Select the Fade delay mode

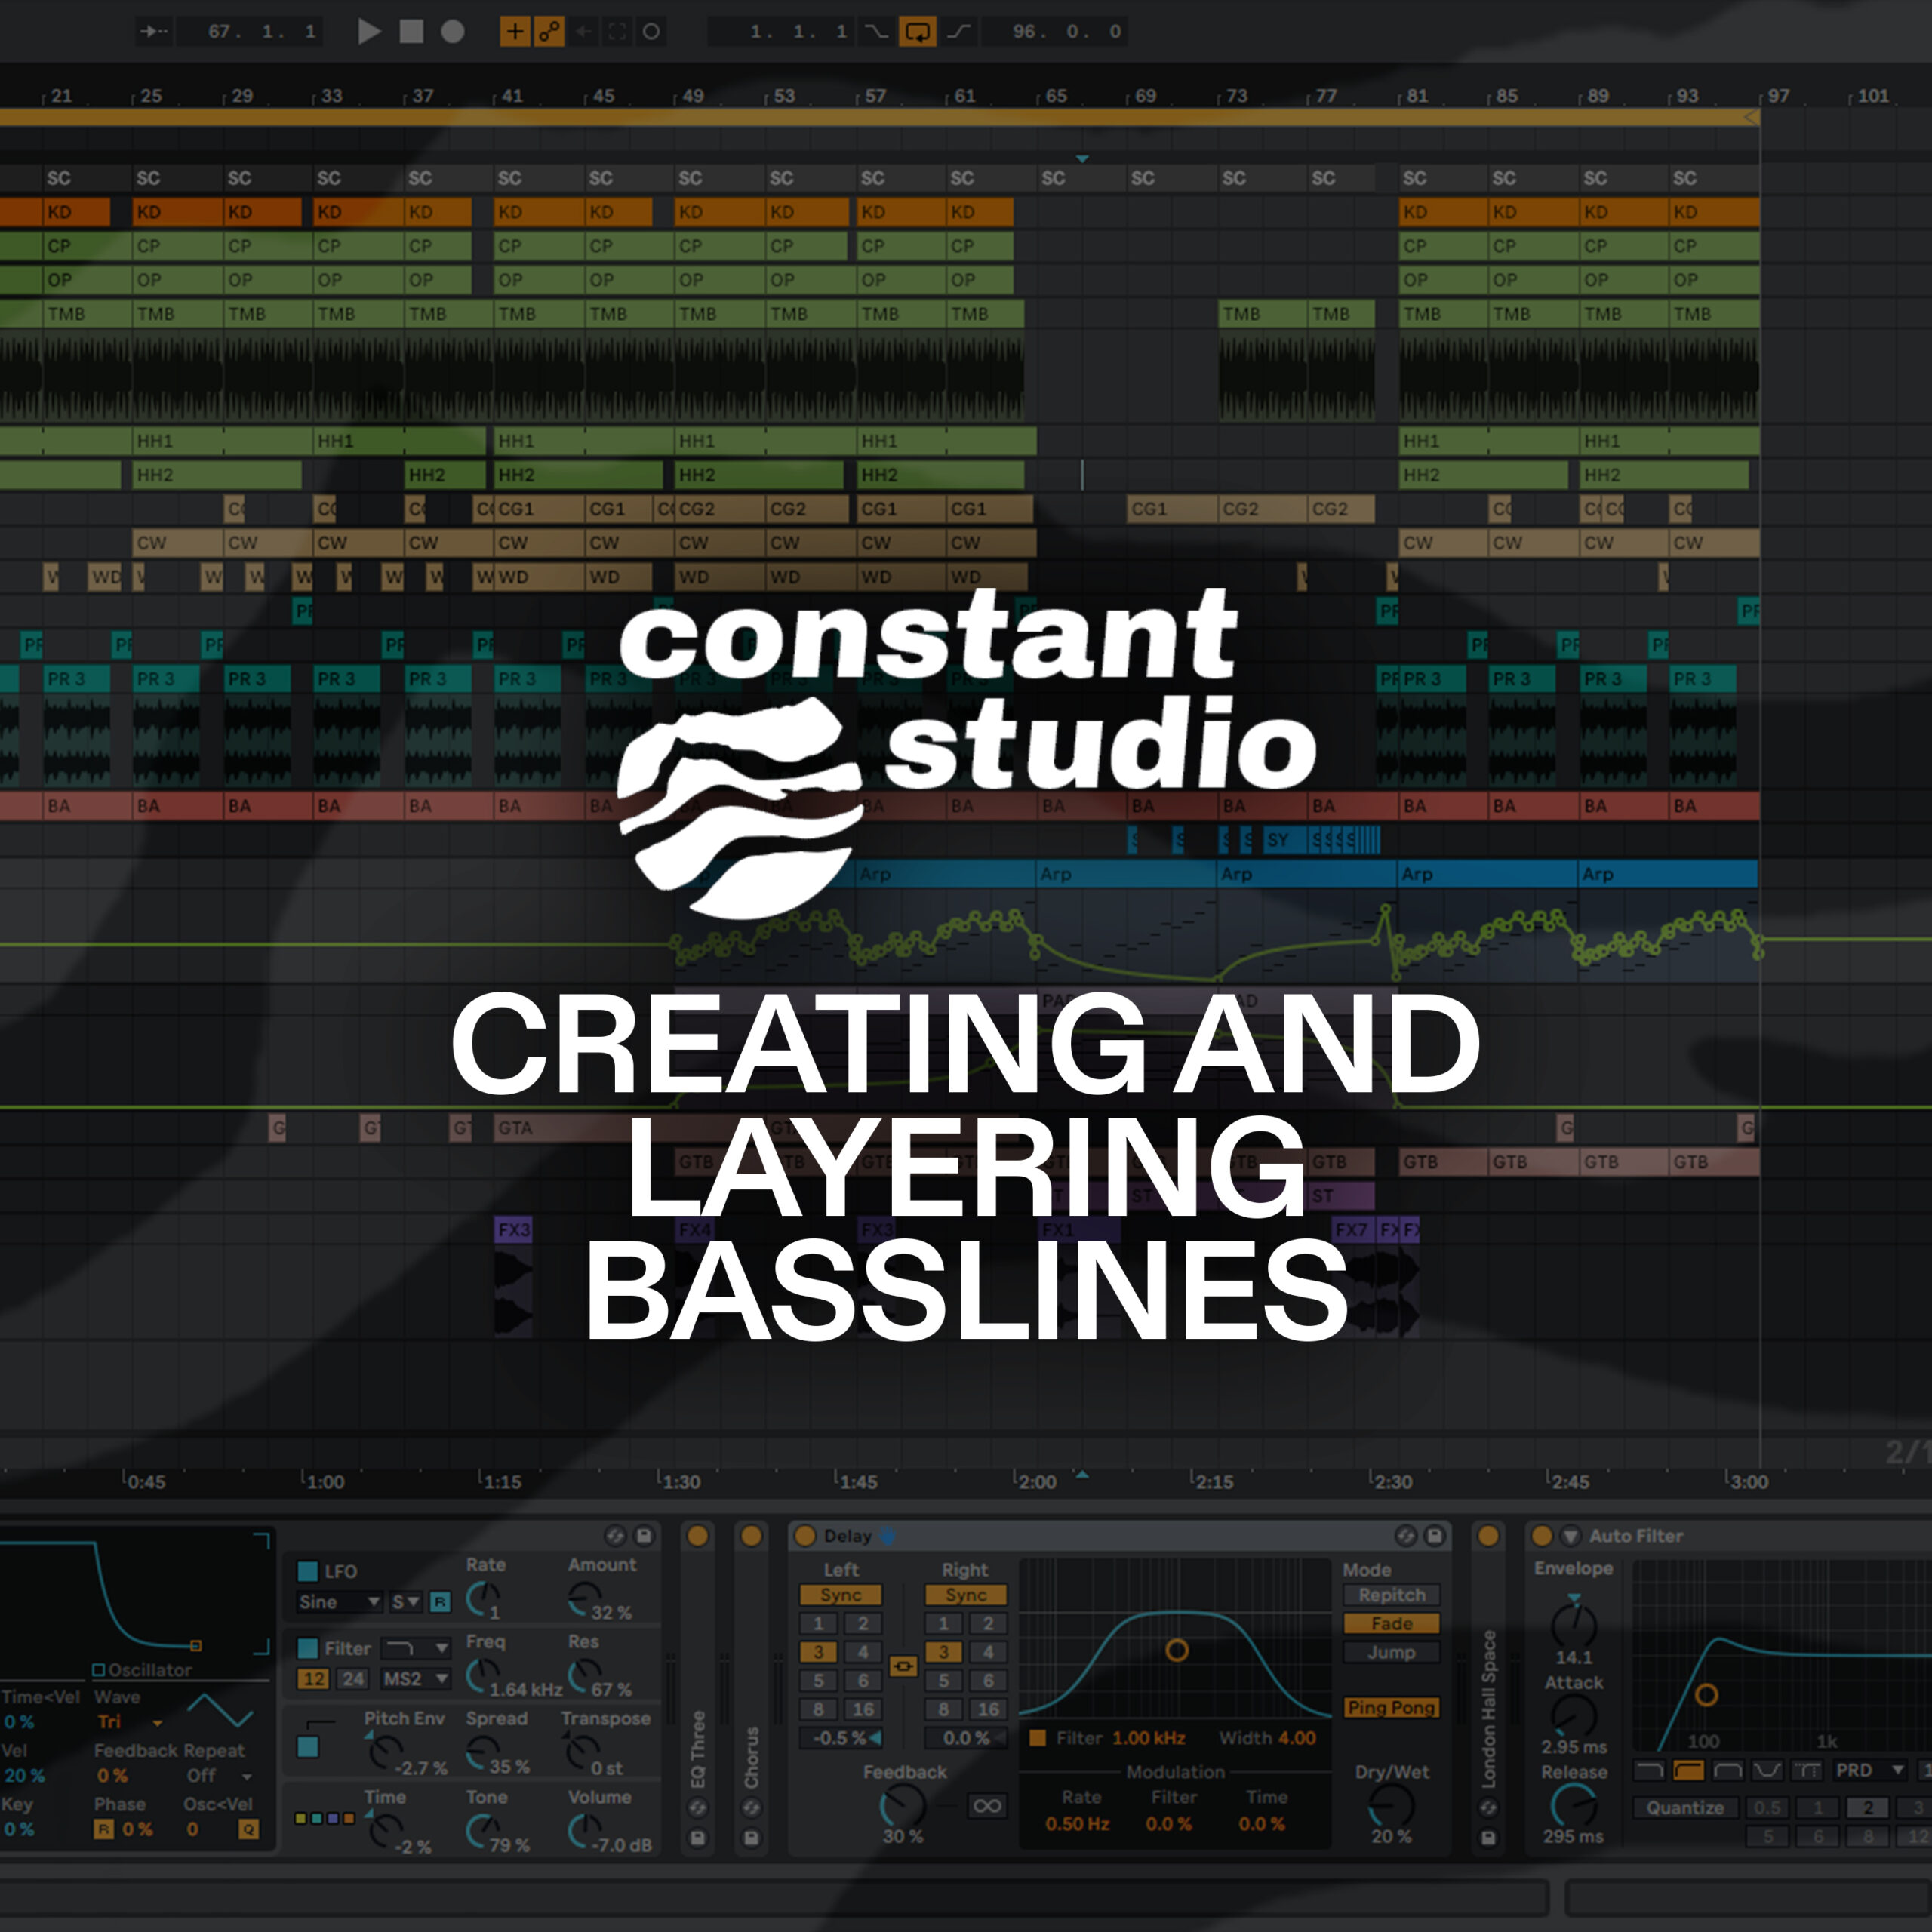pos(1391,1624)
